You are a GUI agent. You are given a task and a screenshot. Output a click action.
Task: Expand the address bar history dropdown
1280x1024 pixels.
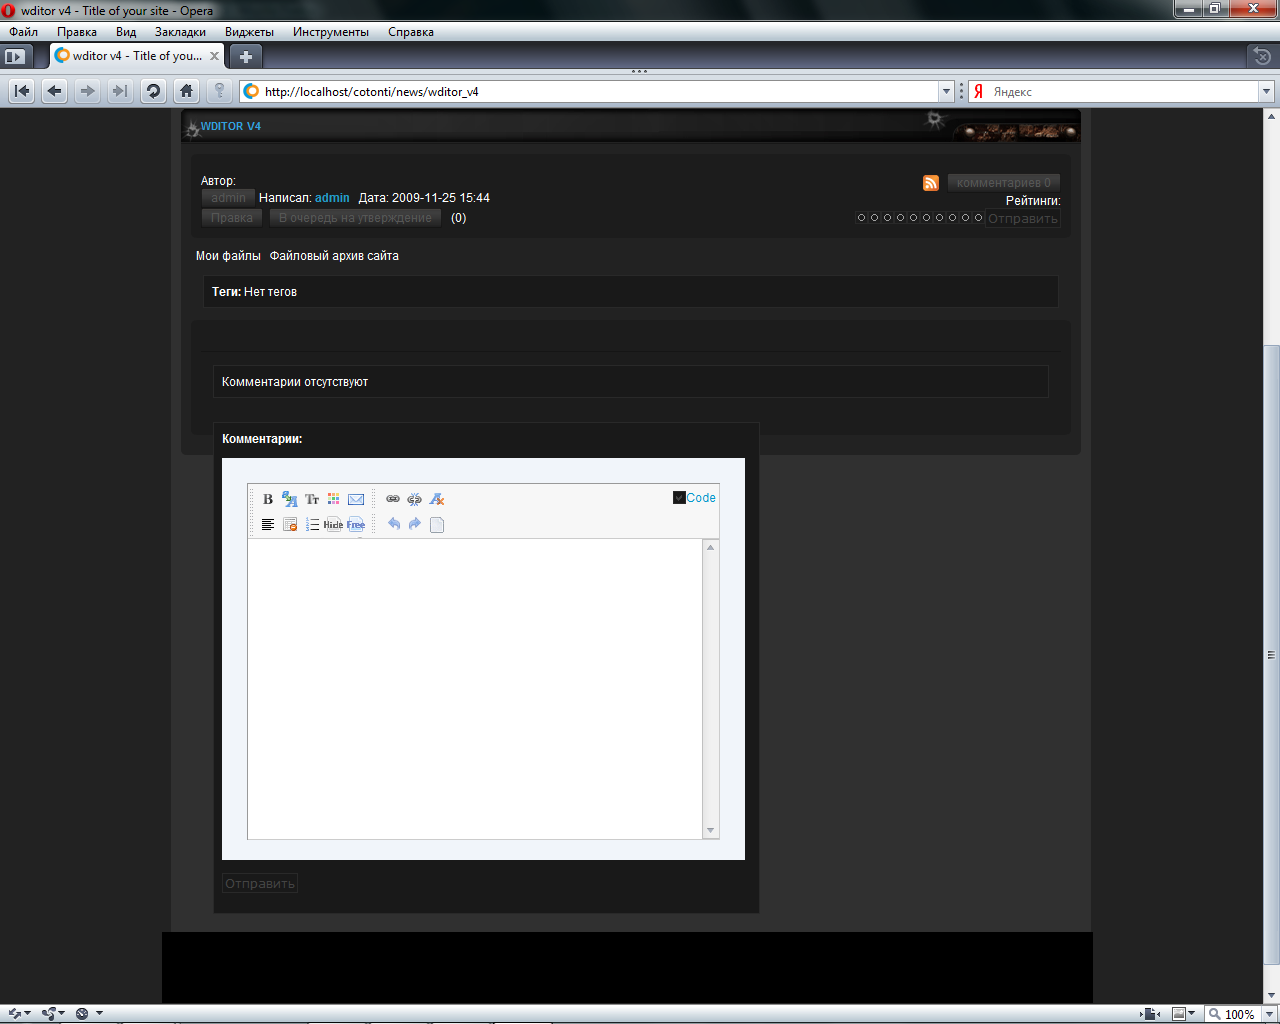pos(946,92)
